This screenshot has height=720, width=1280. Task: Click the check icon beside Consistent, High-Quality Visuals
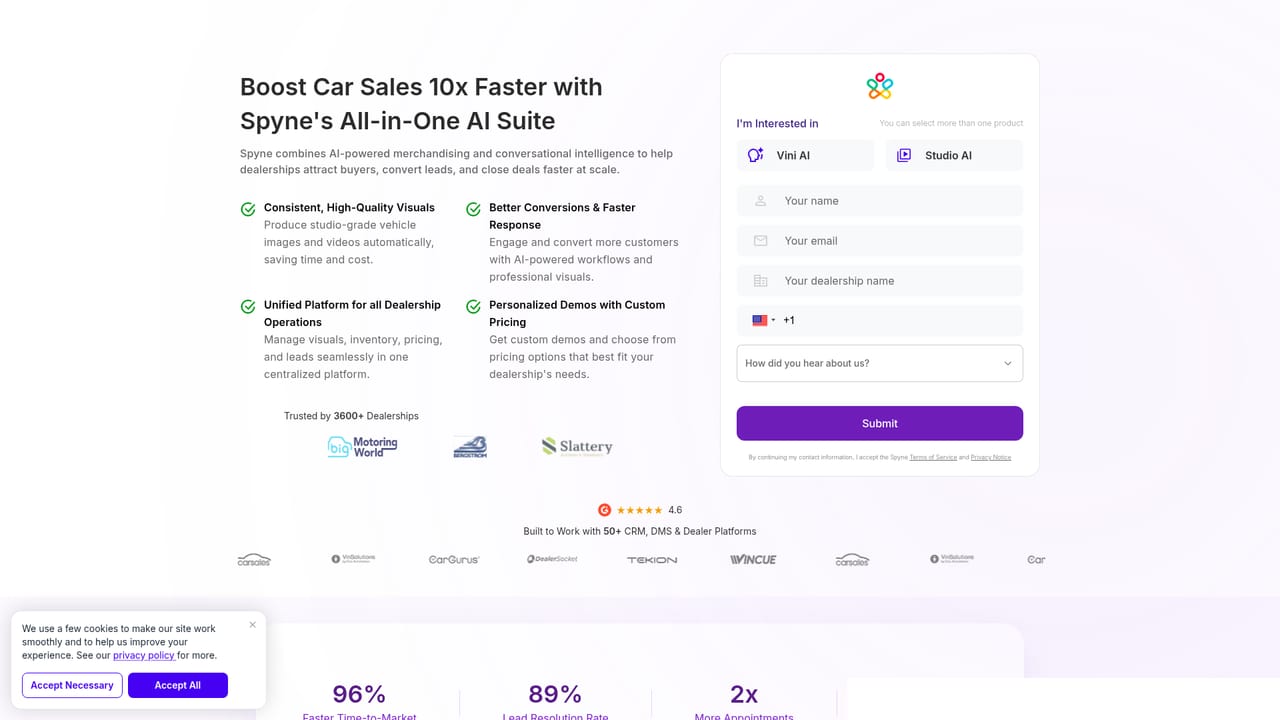[248, 209]
